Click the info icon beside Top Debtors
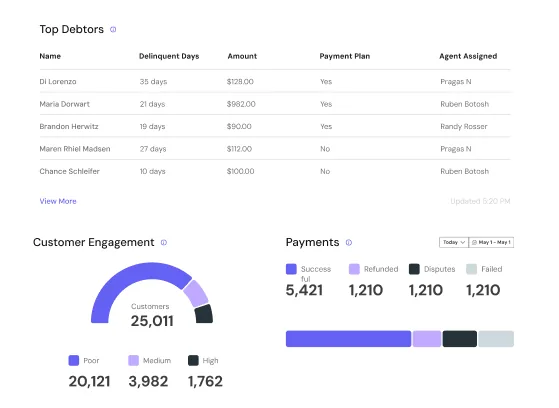The height and width of the screenshot is (408, 559). [x=113, y=29]
